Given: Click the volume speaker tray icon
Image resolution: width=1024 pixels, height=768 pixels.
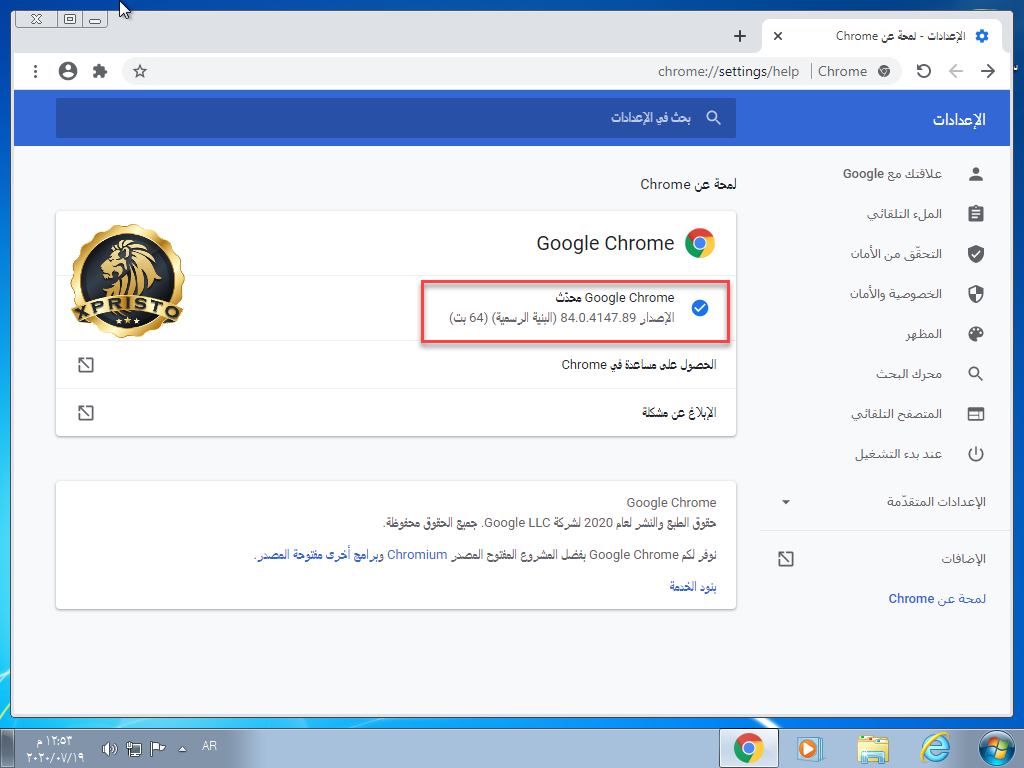Looking at the screenshot, I should click(x=110, y=749).
